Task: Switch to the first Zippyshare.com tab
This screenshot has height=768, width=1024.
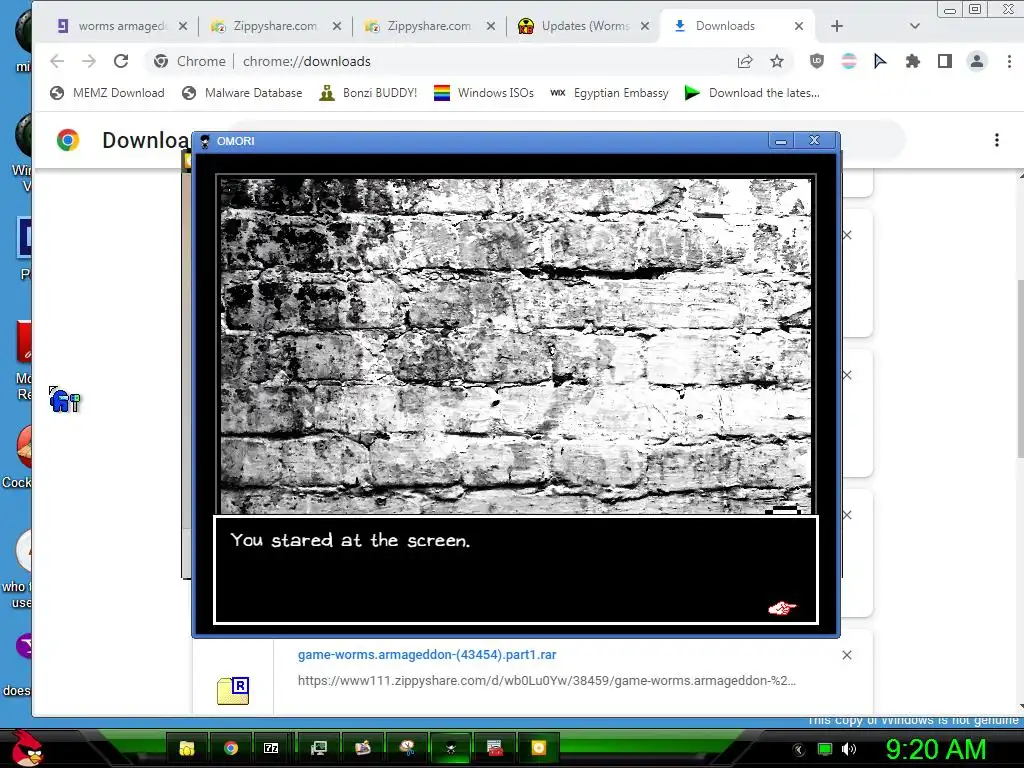Action: pos(275,26)
